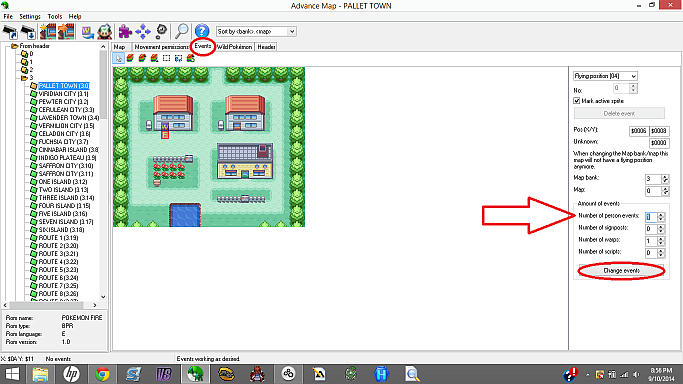
Task: Open File Explorer from the taskbar
Action: 41,374
